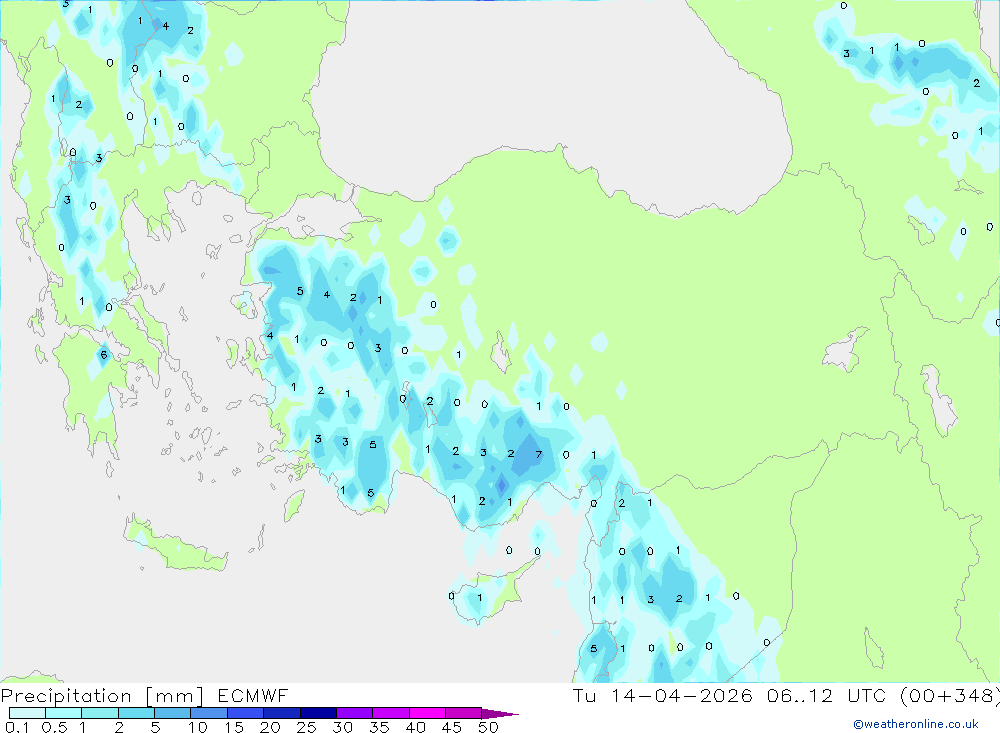Image resolution: width=1000 pixels, height=733 pixels.
Task: Click the '35' legend scale label
Action: 379,727
